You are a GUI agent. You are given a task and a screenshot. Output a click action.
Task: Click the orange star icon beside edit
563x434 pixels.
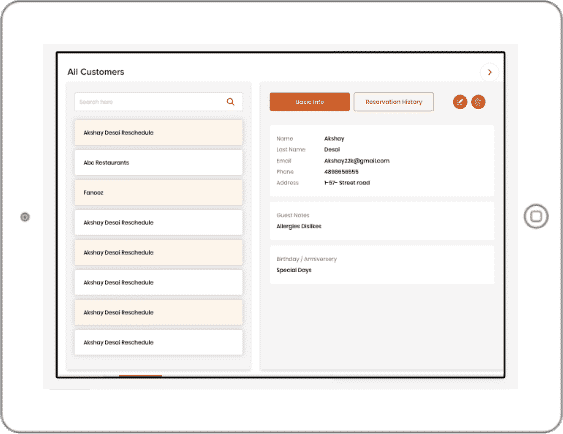click(478, 102)
